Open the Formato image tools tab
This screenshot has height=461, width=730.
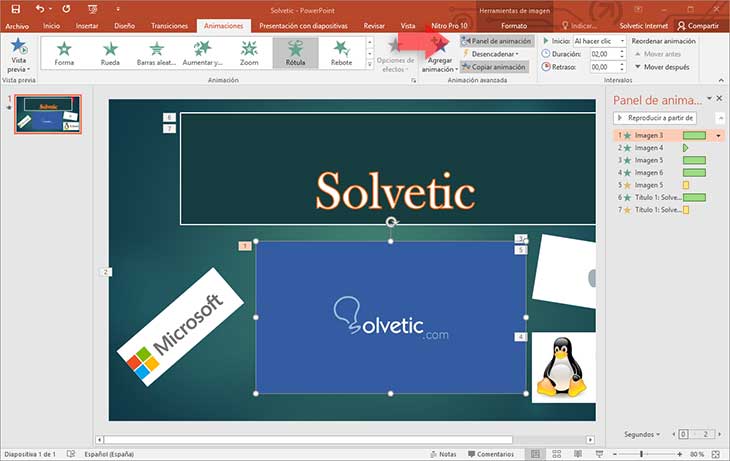tap(514, 26)
